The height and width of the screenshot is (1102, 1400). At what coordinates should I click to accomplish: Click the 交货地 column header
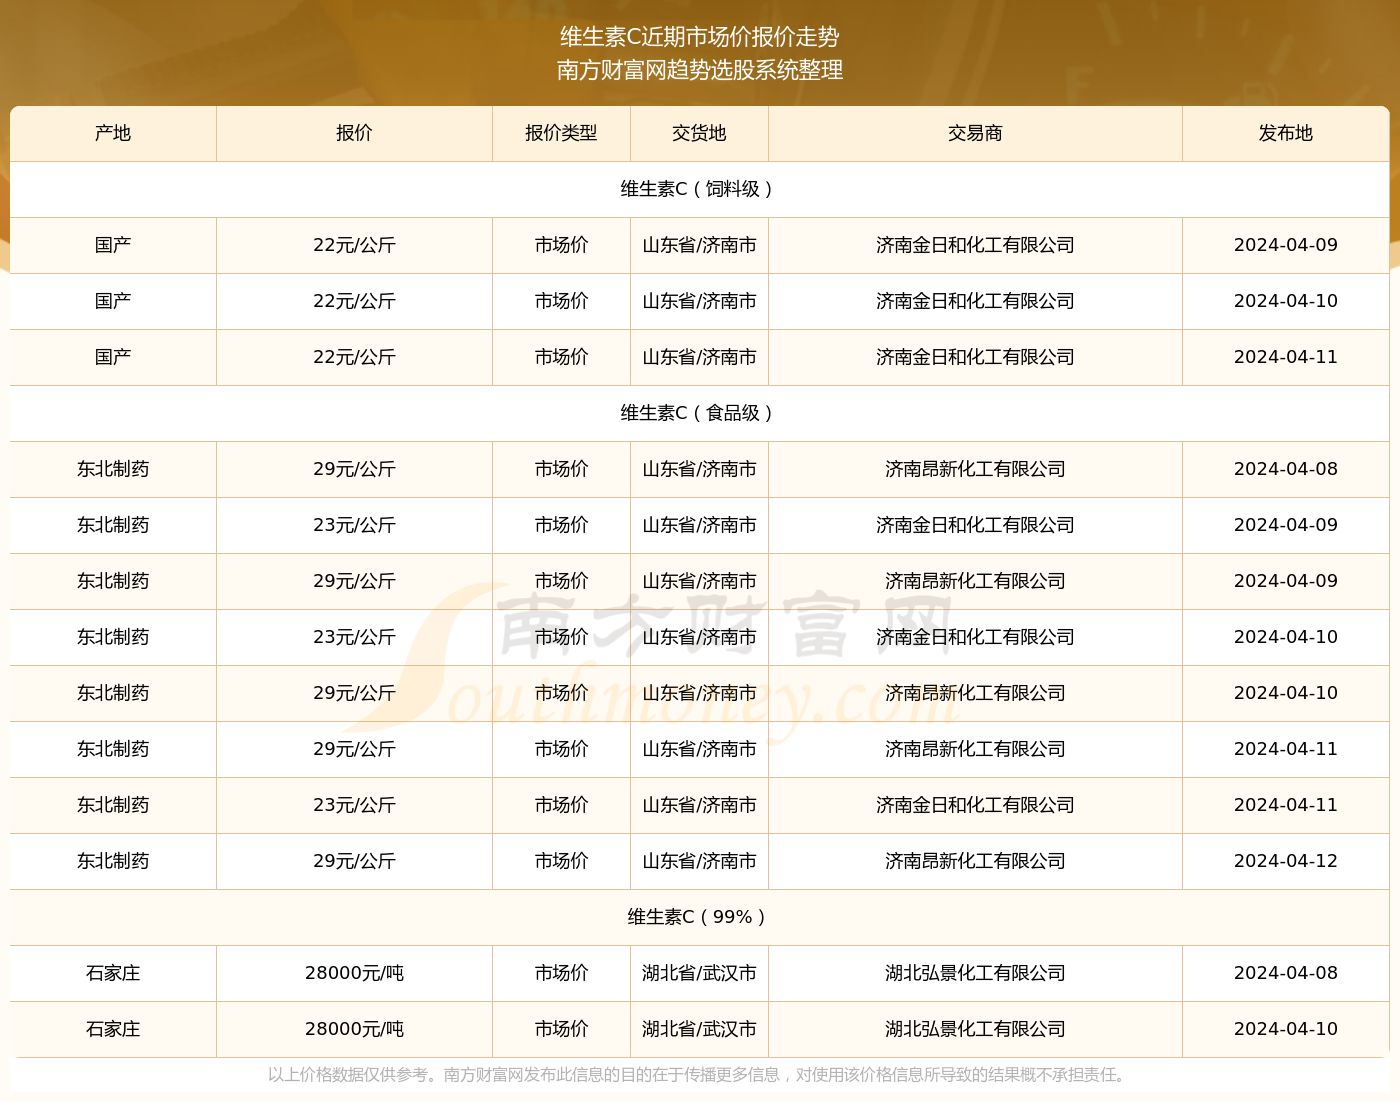coord(699,133)
